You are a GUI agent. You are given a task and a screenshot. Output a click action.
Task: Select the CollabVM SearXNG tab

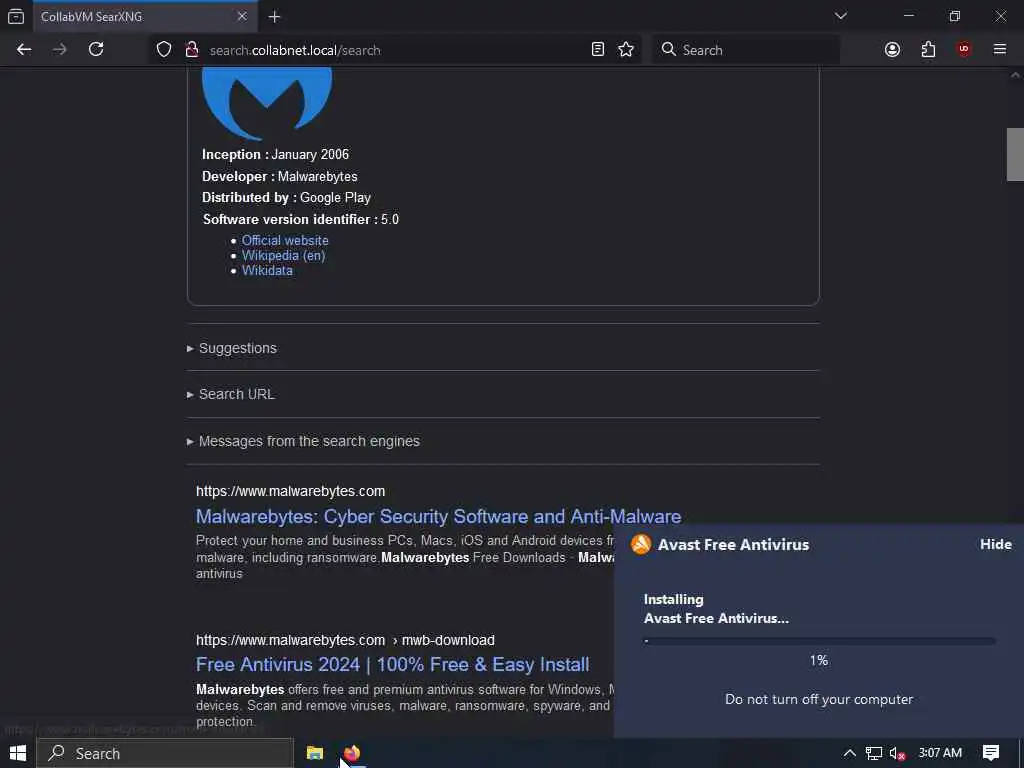[146, 16]
